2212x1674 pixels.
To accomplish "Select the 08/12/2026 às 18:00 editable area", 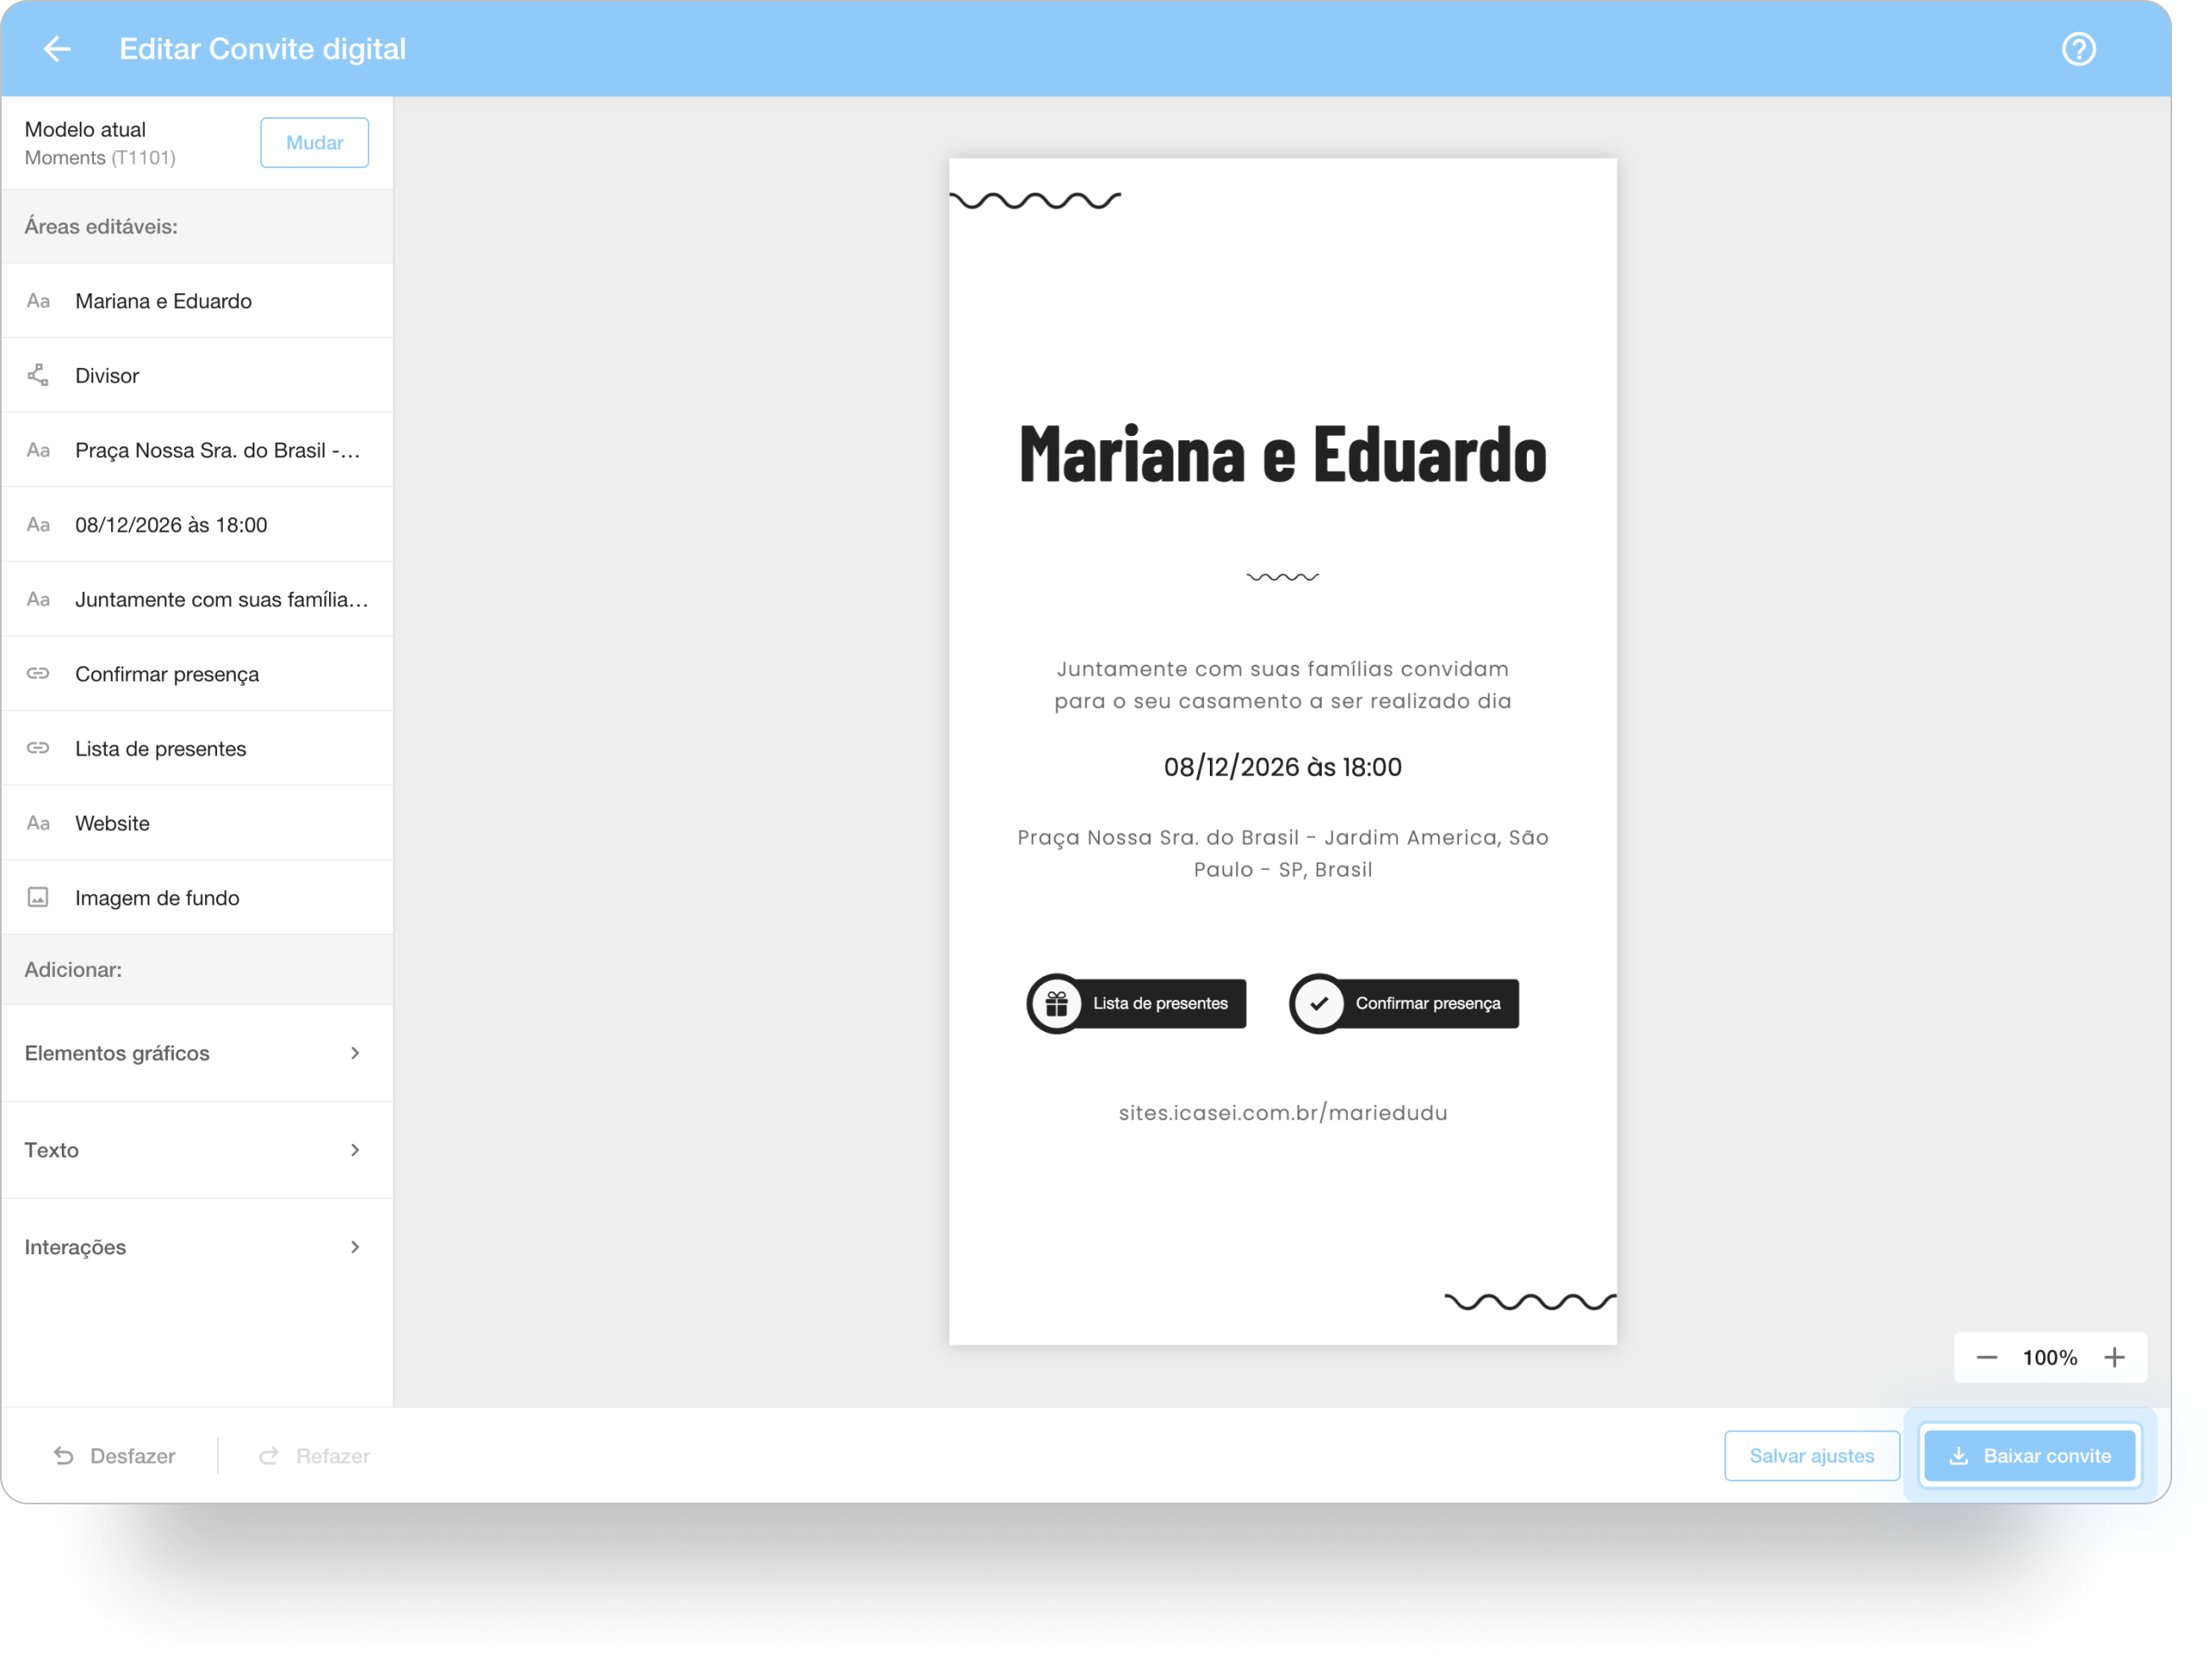I will 171,524.
